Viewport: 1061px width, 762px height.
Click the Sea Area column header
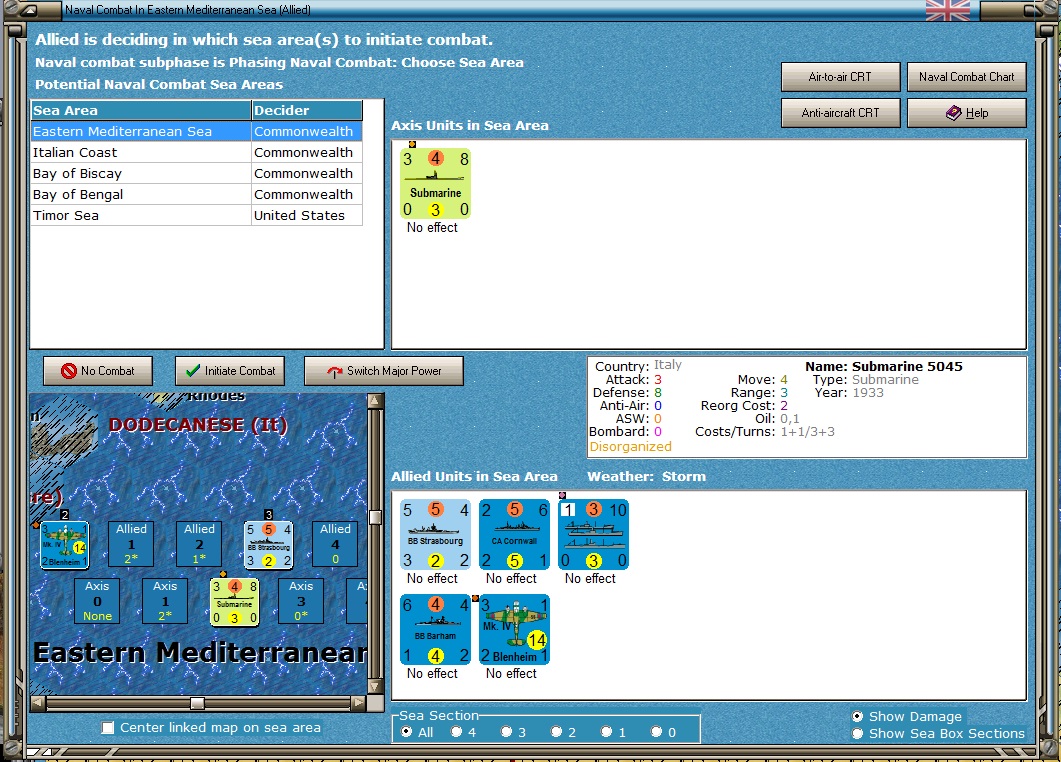click(141, 110)
